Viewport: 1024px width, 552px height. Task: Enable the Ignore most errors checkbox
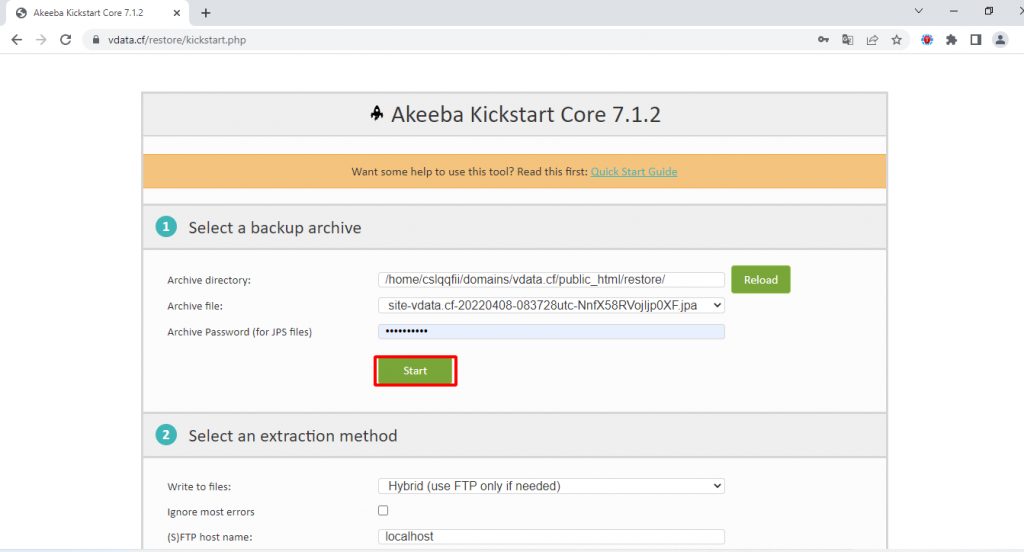click(x=383, y=511)
